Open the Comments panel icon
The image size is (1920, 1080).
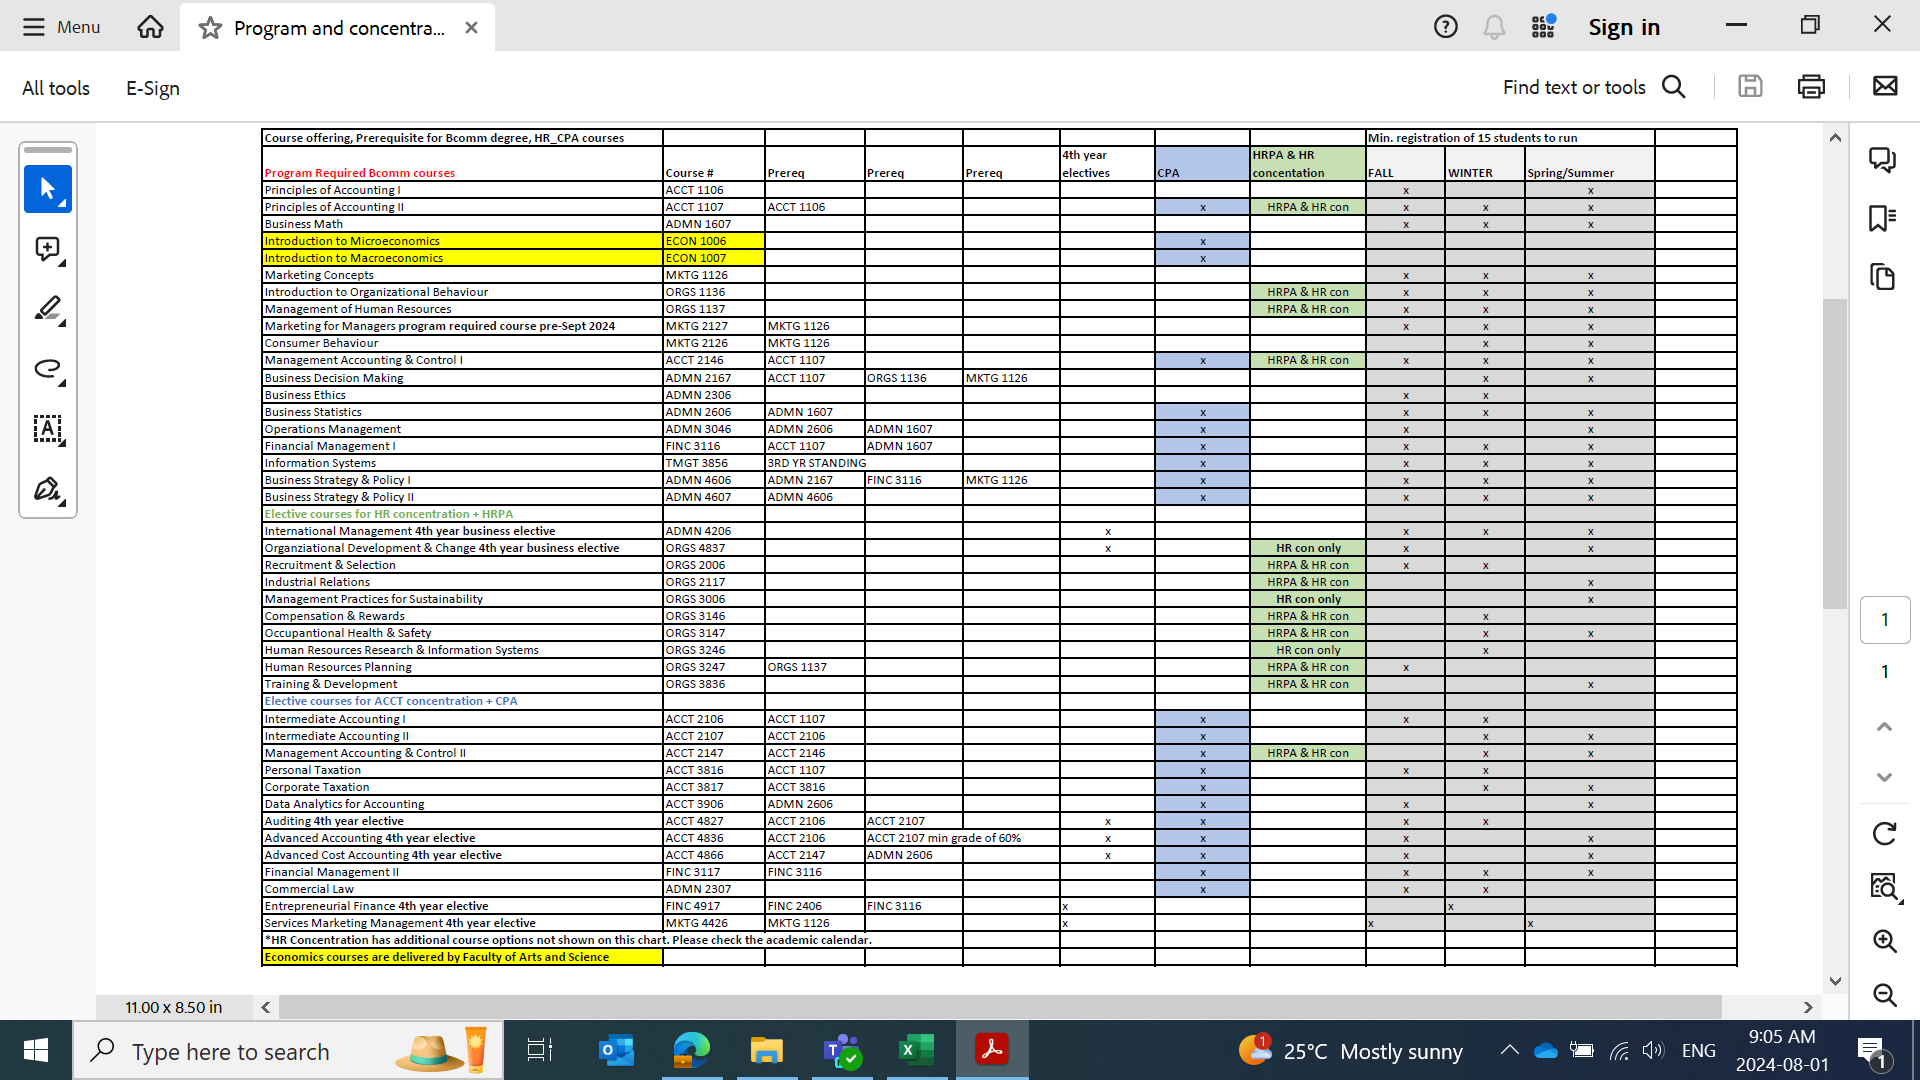[1883, 160]
